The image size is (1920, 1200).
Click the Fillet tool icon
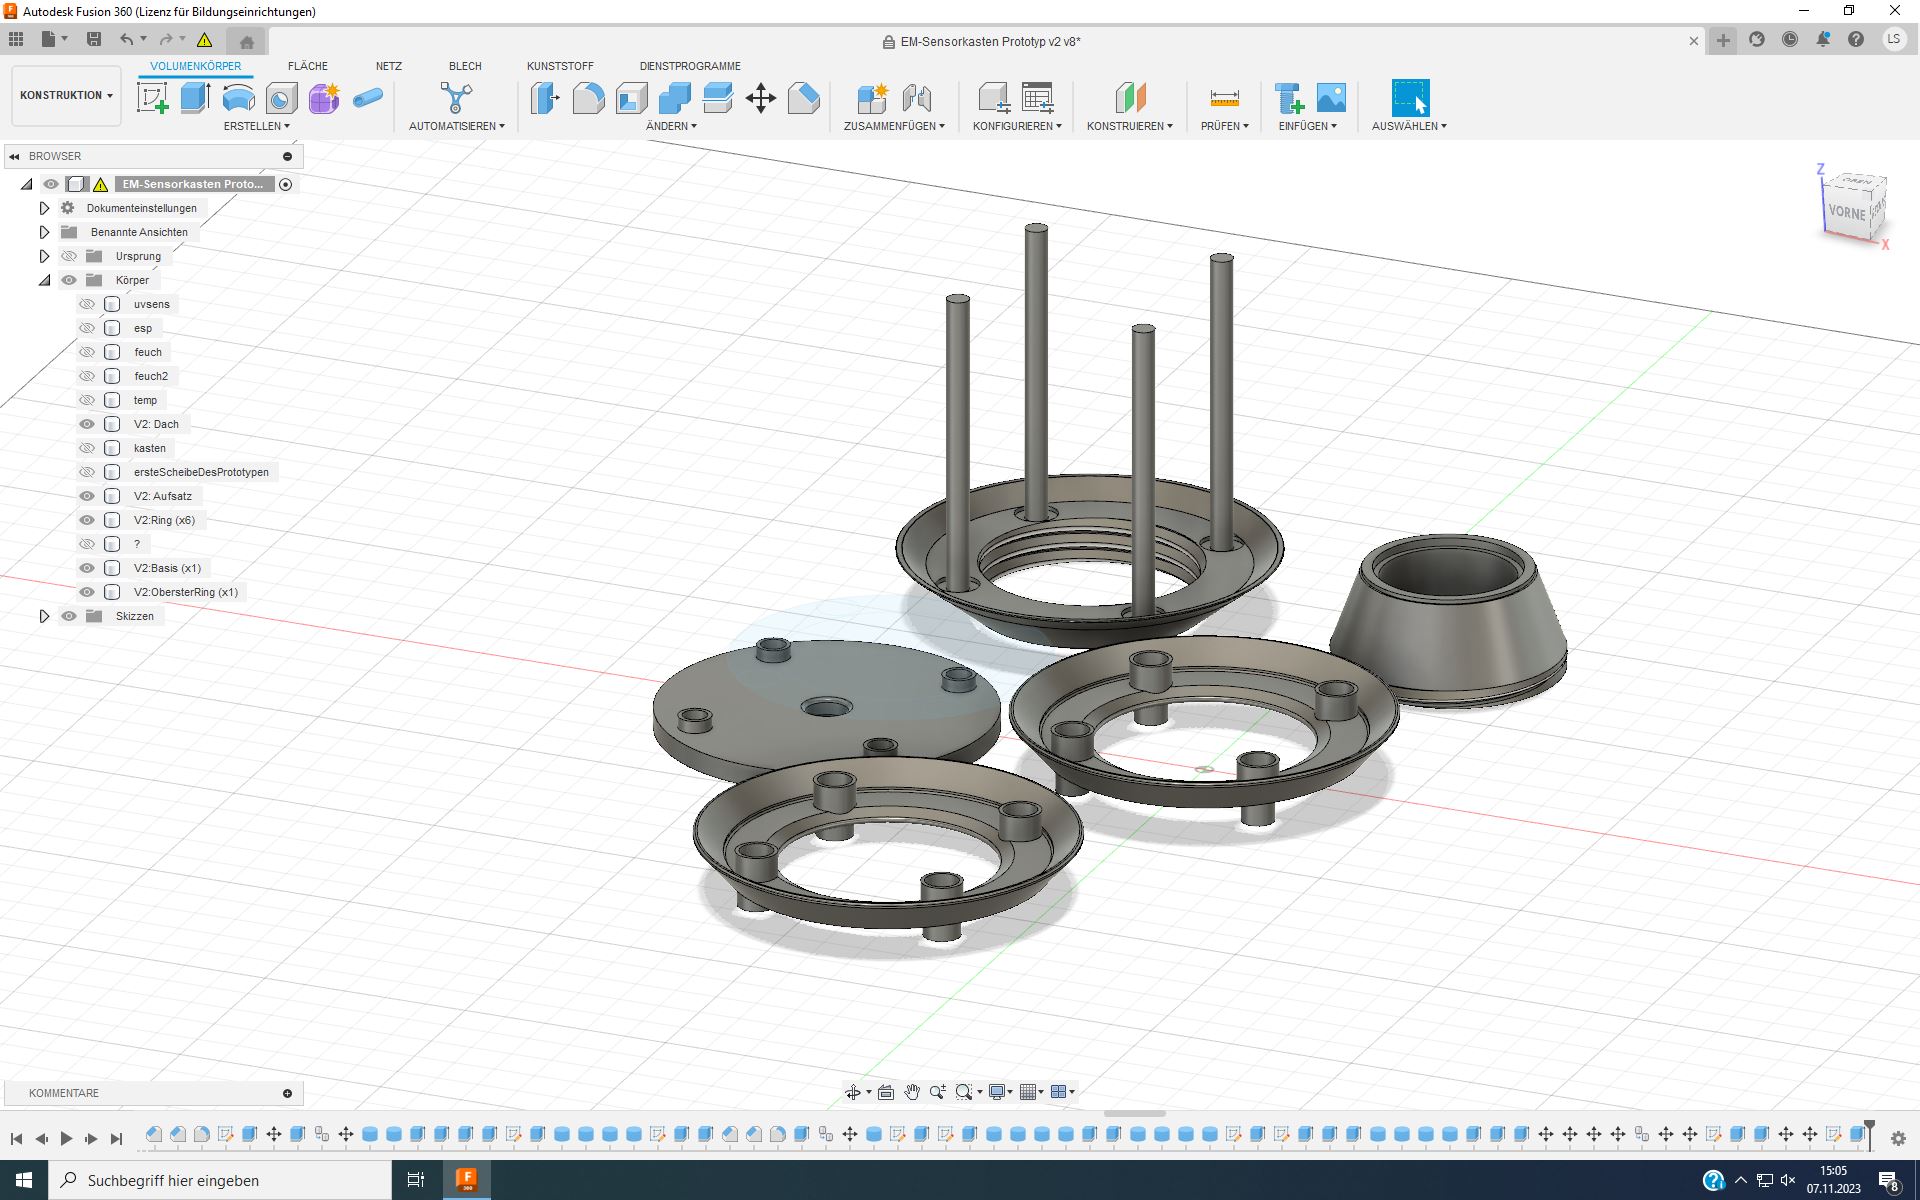point(588,98)
